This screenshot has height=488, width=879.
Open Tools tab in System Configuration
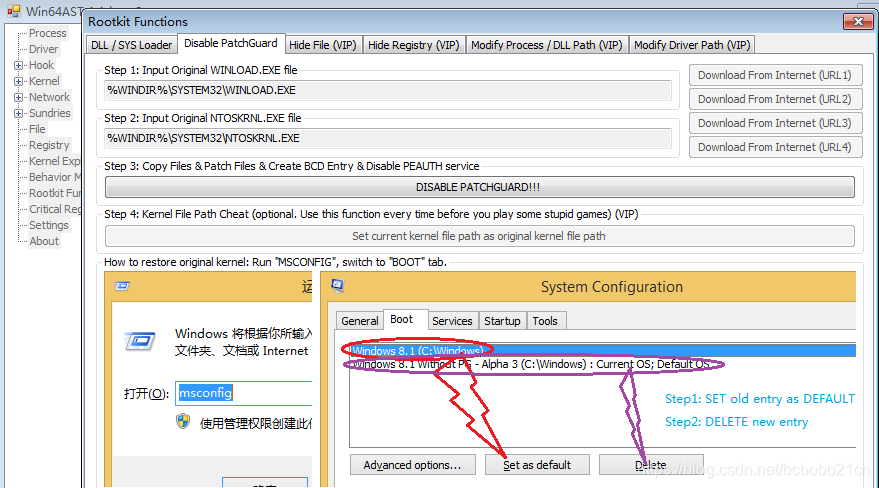point(545,321)
